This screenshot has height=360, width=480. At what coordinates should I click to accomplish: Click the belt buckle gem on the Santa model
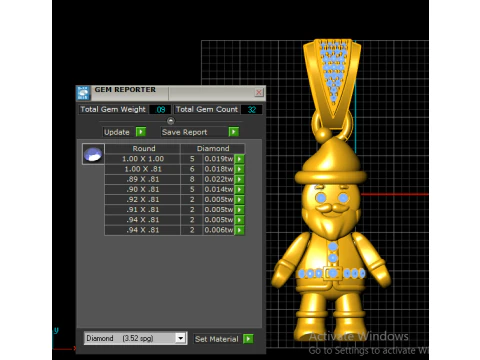[x=332, y=273]
